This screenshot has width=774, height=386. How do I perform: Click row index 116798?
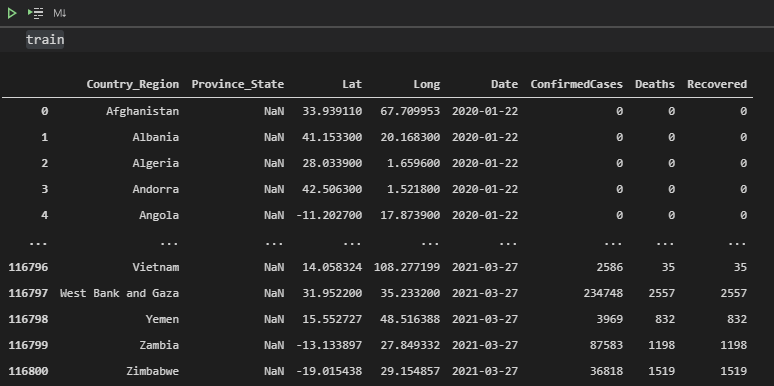[x=28, y=319]
